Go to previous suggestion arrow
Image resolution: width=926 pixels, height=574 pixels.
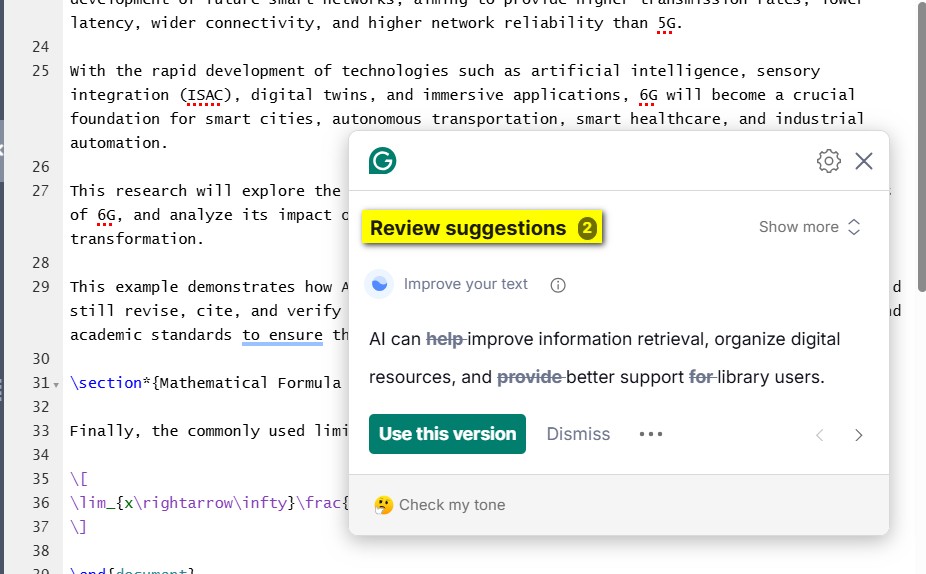pyautogui.click(x=820, y=435)
